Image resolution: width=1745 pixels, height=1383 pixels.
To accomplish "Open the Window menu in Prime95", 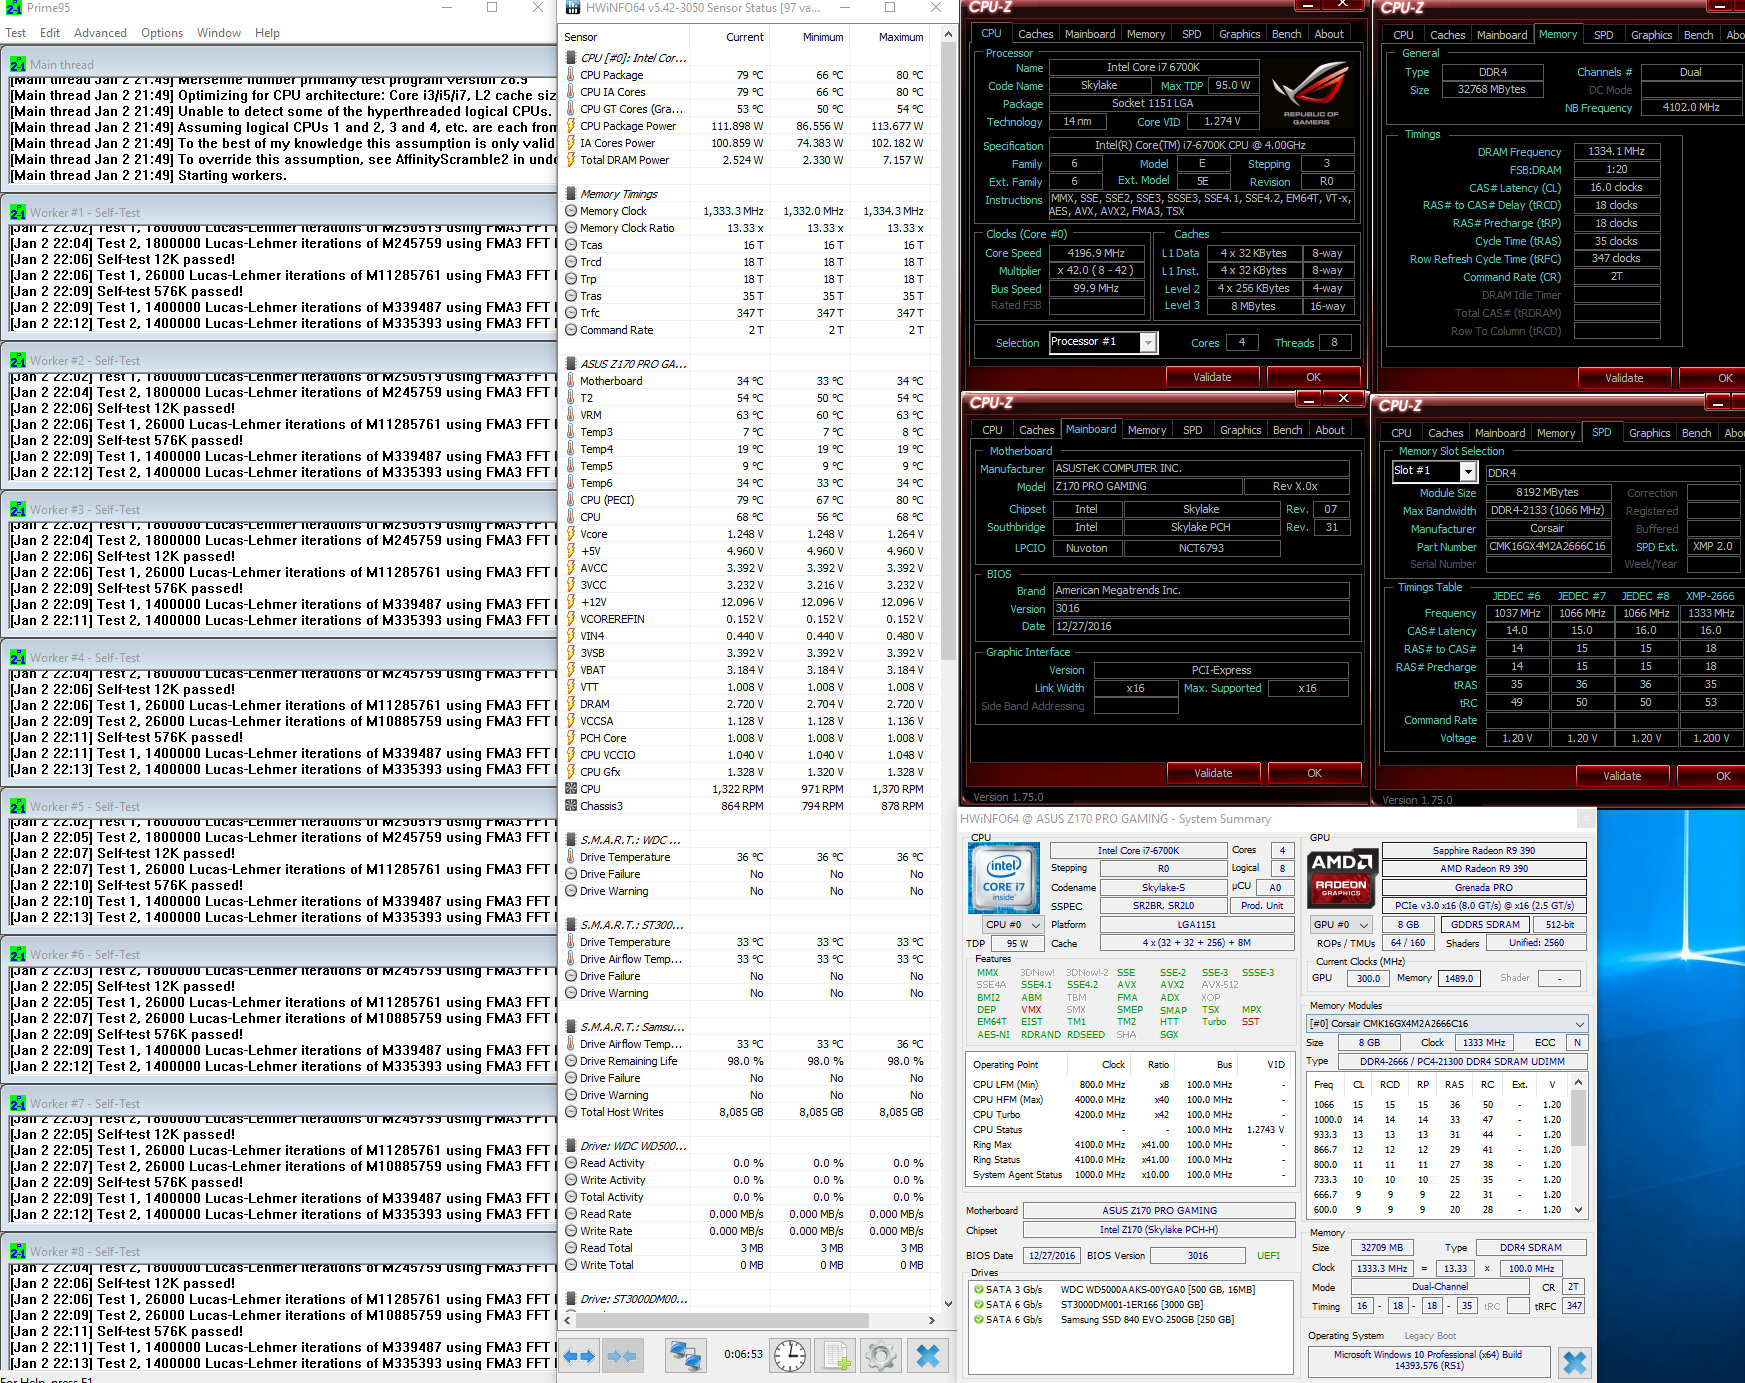I will (x=219, y=32).
